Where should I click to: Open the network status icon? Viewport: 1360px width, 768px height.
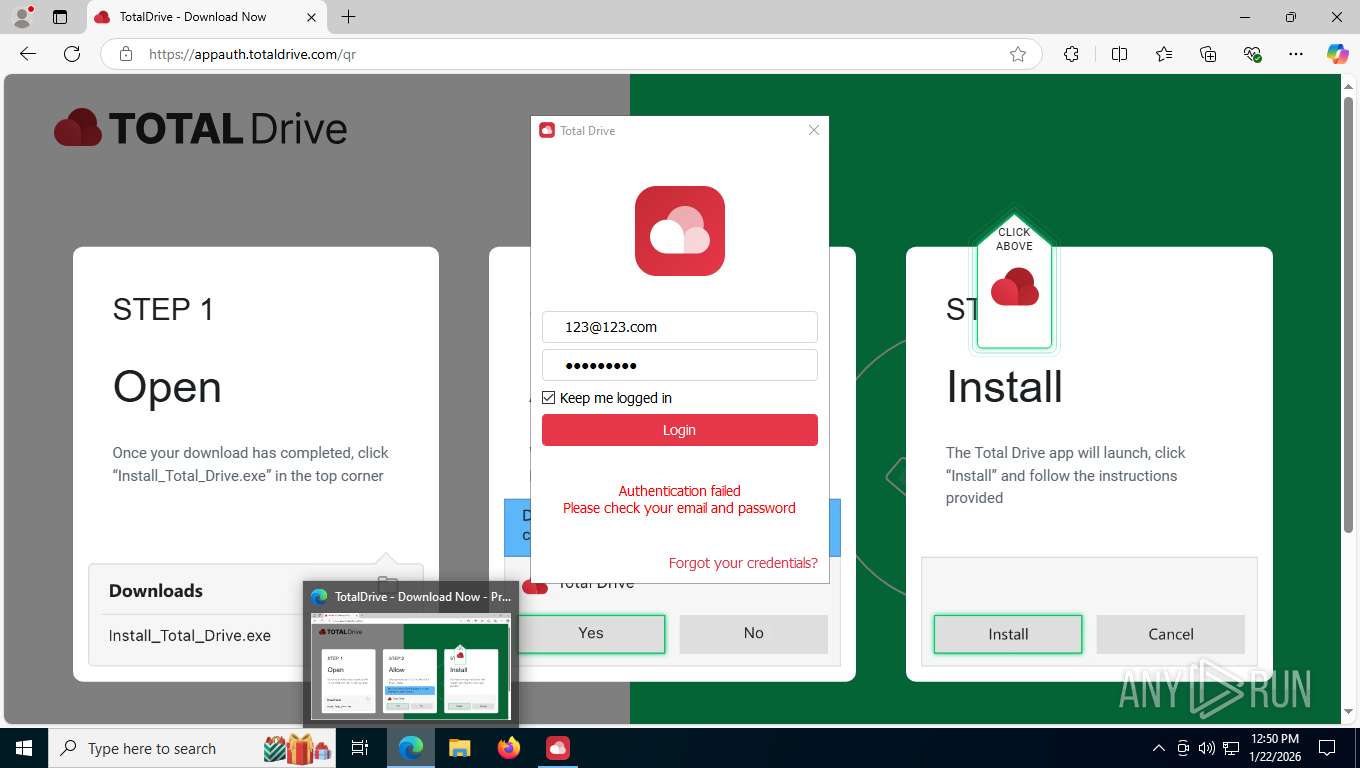click(1231, 748)
